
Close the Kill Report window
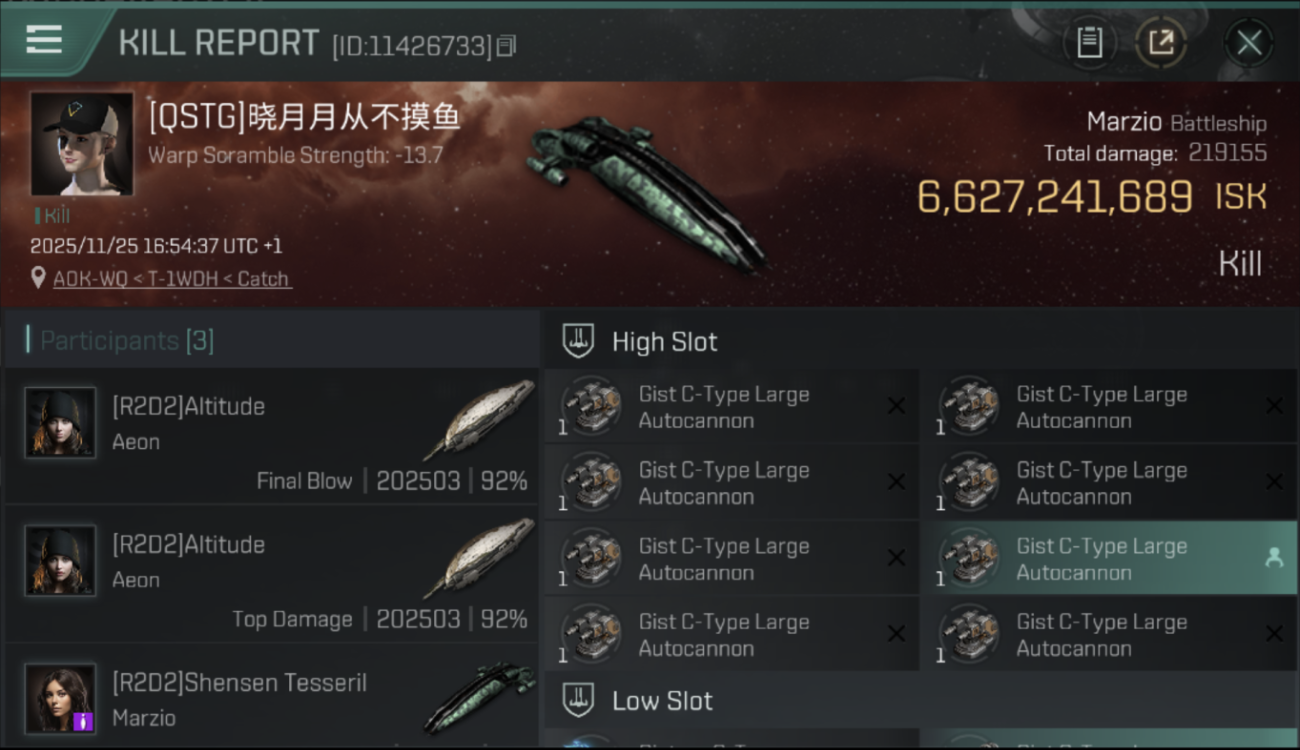1249,42
